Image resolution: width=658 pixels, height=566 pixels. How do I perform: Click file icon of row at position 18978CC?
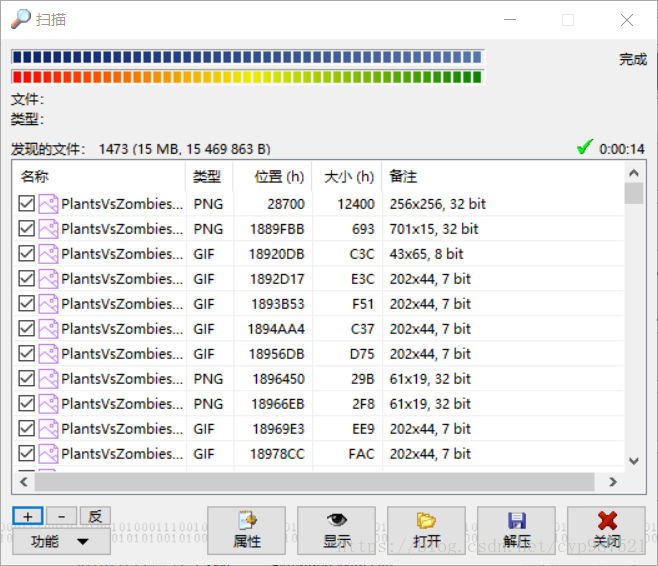pyautogui.click(x=48, y=454)
